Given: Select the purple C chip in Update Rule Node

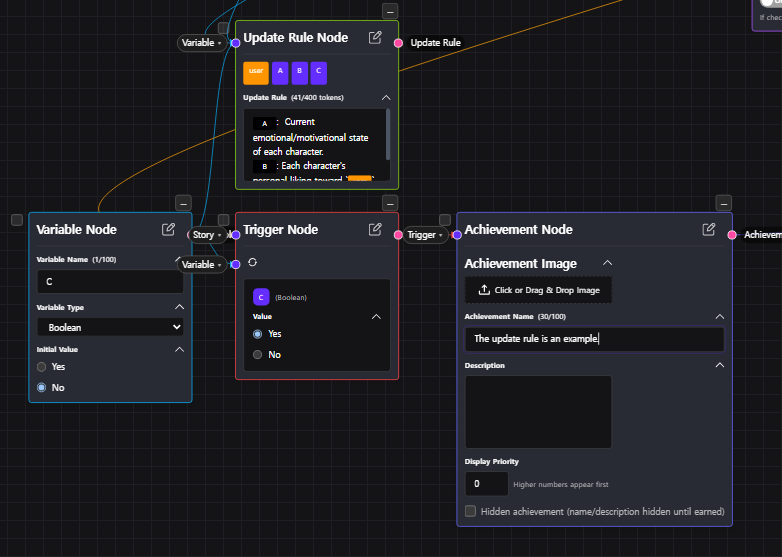Looking at the screenshot, I should [319, 73].
